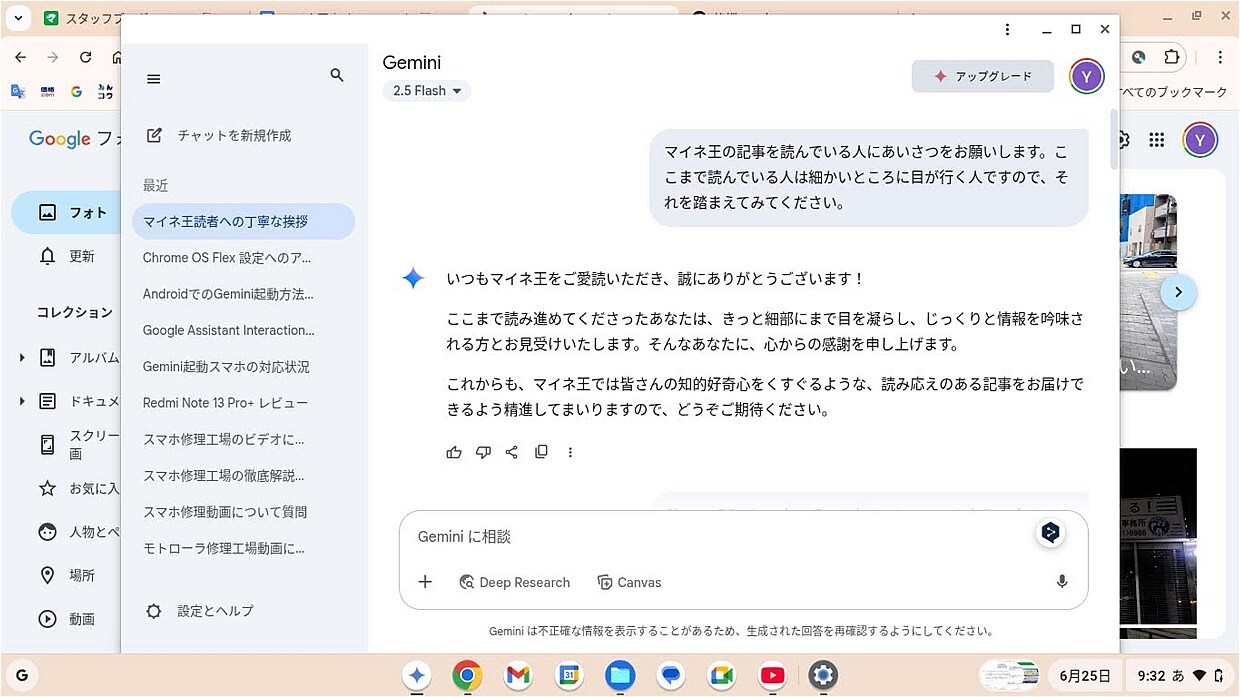1240x697 pixels.
Task: Click the アップグレード button
Action: 982,76
